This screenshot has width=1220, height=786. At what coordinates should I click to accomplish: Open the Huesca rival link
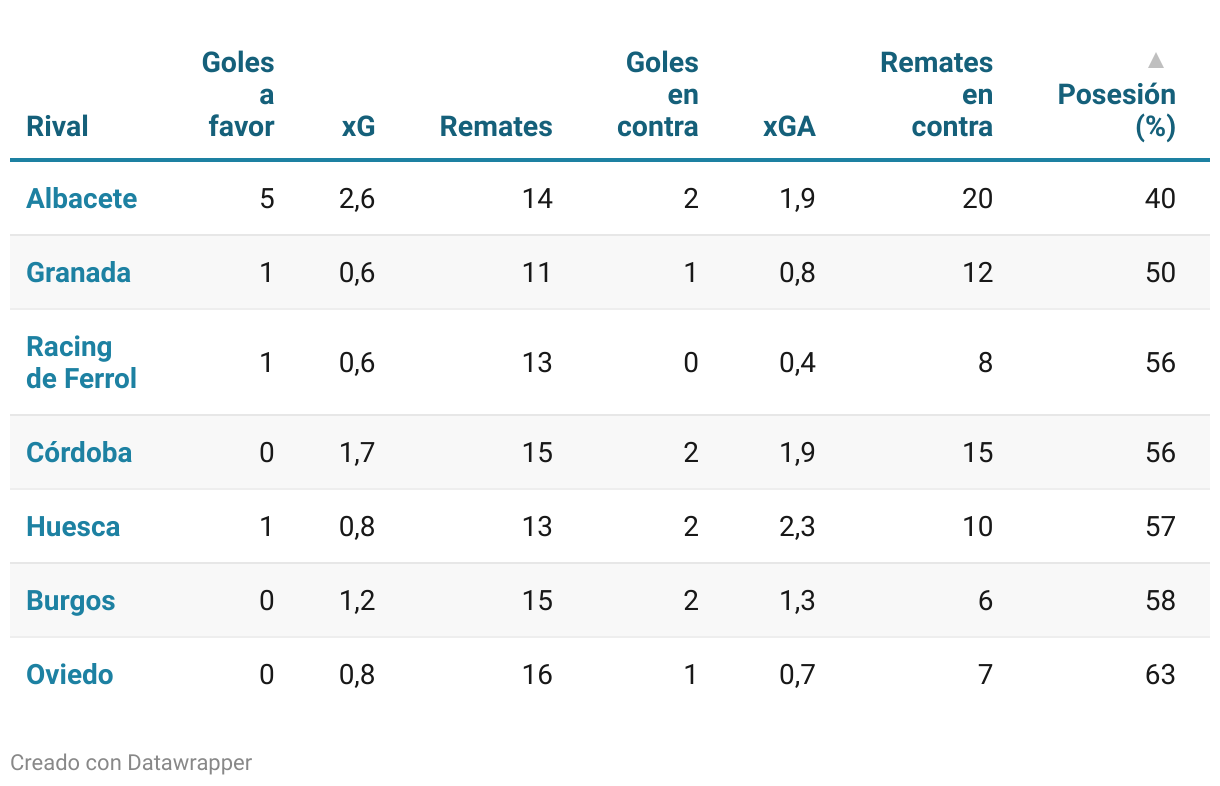point(73,526)
